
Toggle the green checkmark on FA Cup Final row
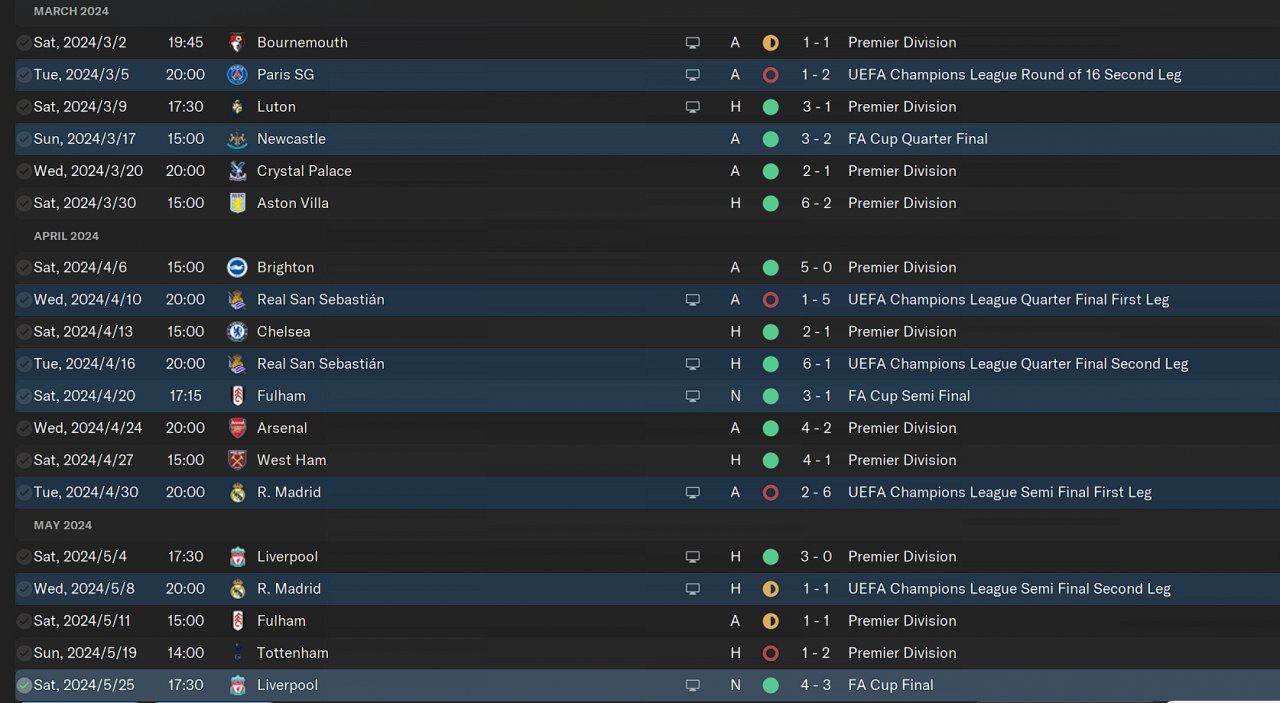tap(24, 685)
